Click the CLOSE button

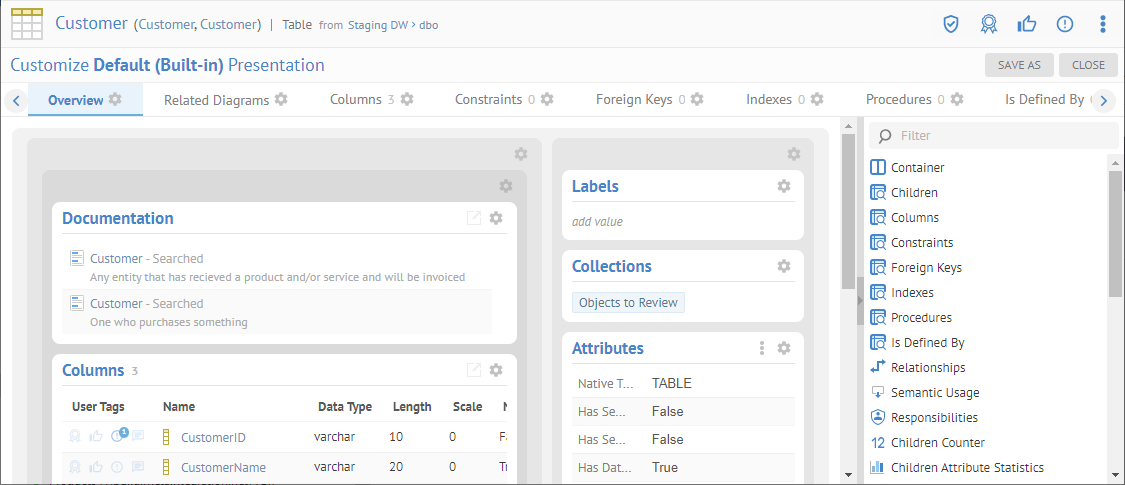(x=1088, y=65)
